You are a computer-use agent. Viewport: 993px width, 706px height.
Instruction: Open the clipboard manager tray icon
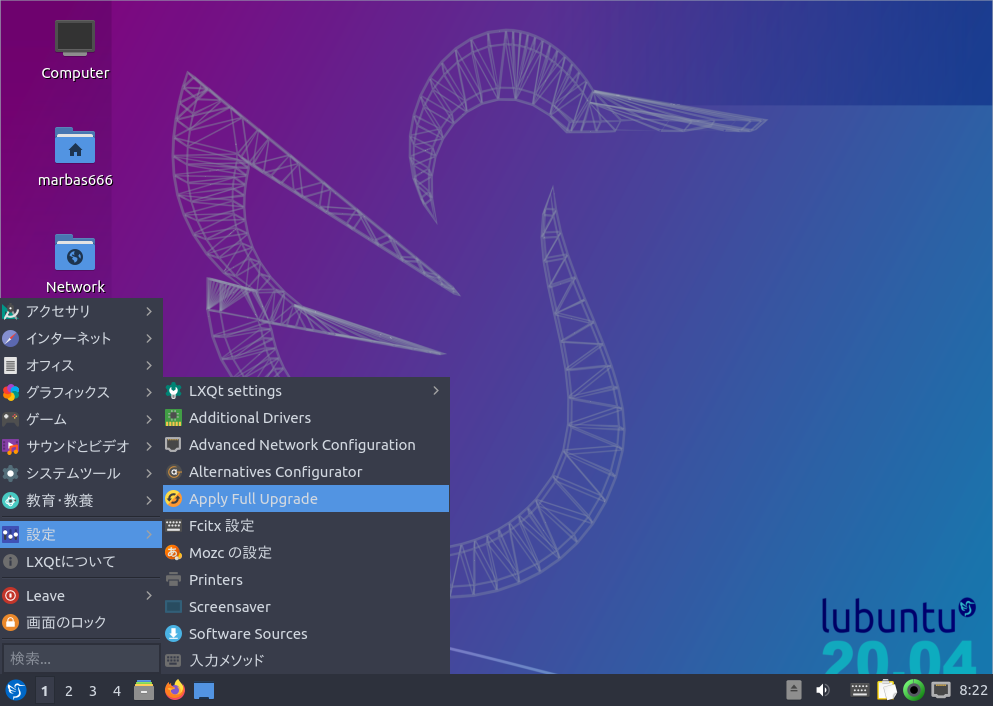click(887, 690)
